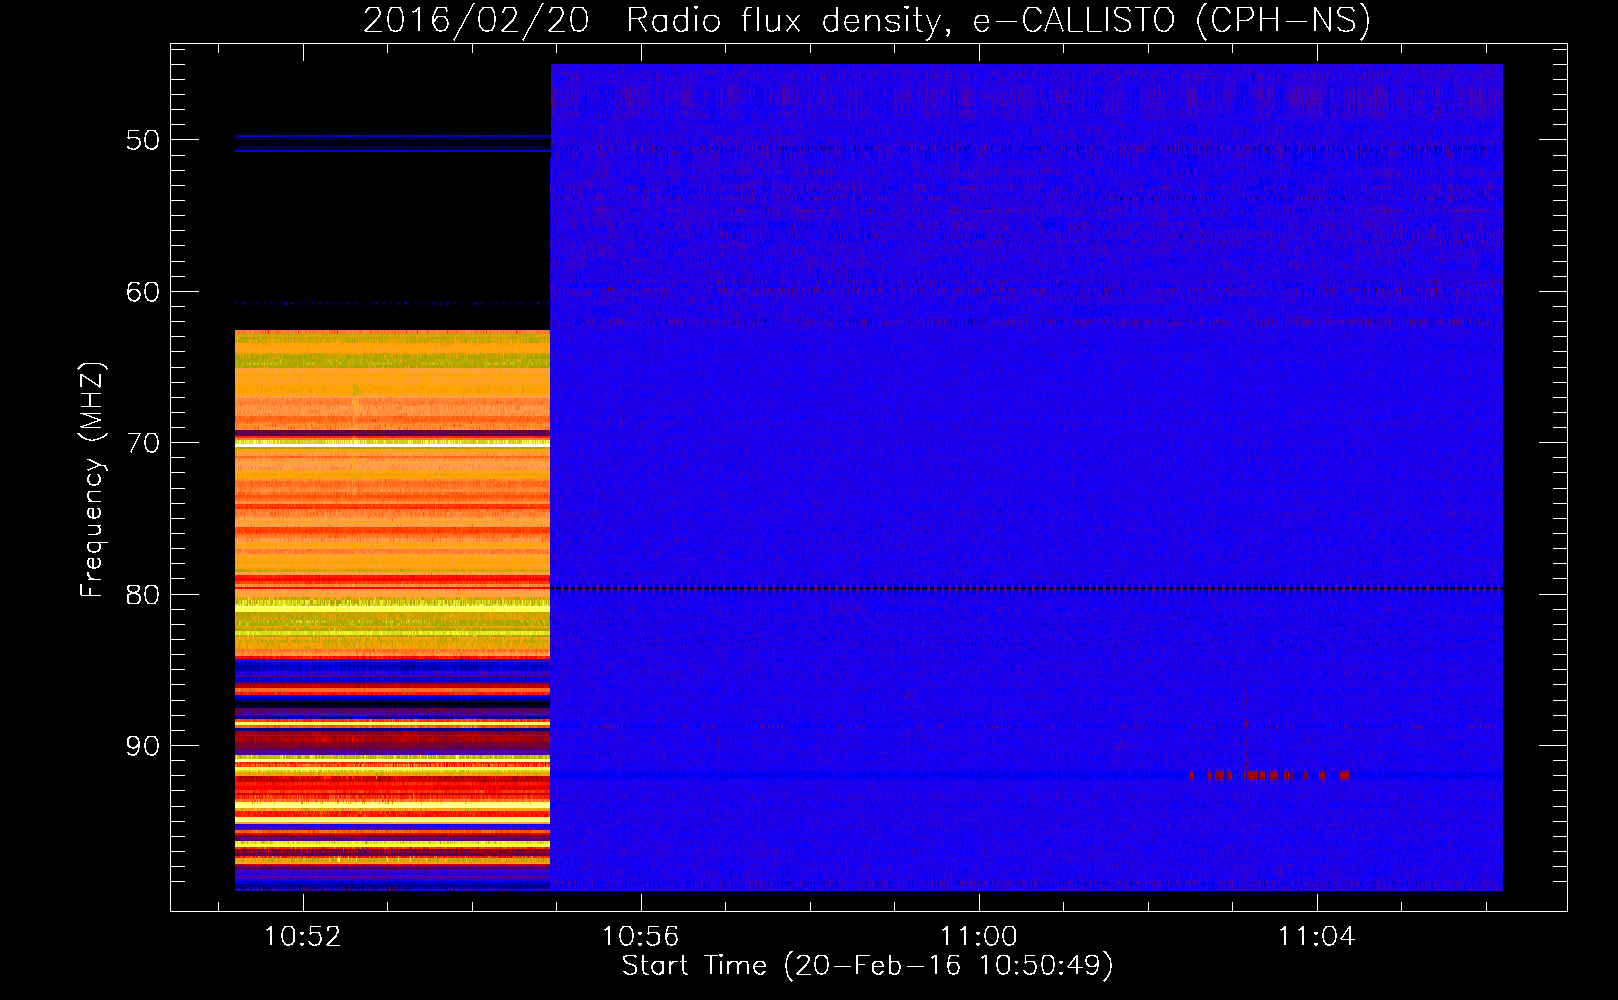Click the '11:04' time tick label

[1317, 937]
